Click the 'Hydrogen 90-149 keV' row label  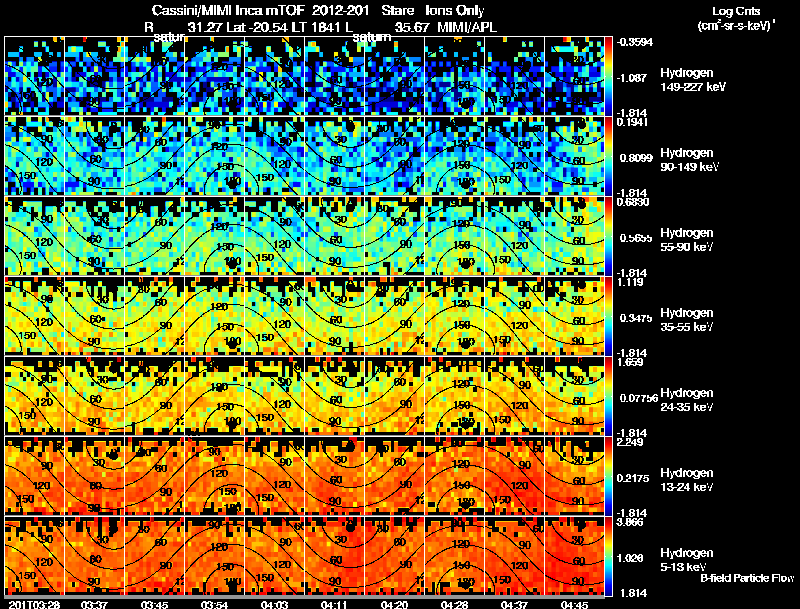click(689, 160)
